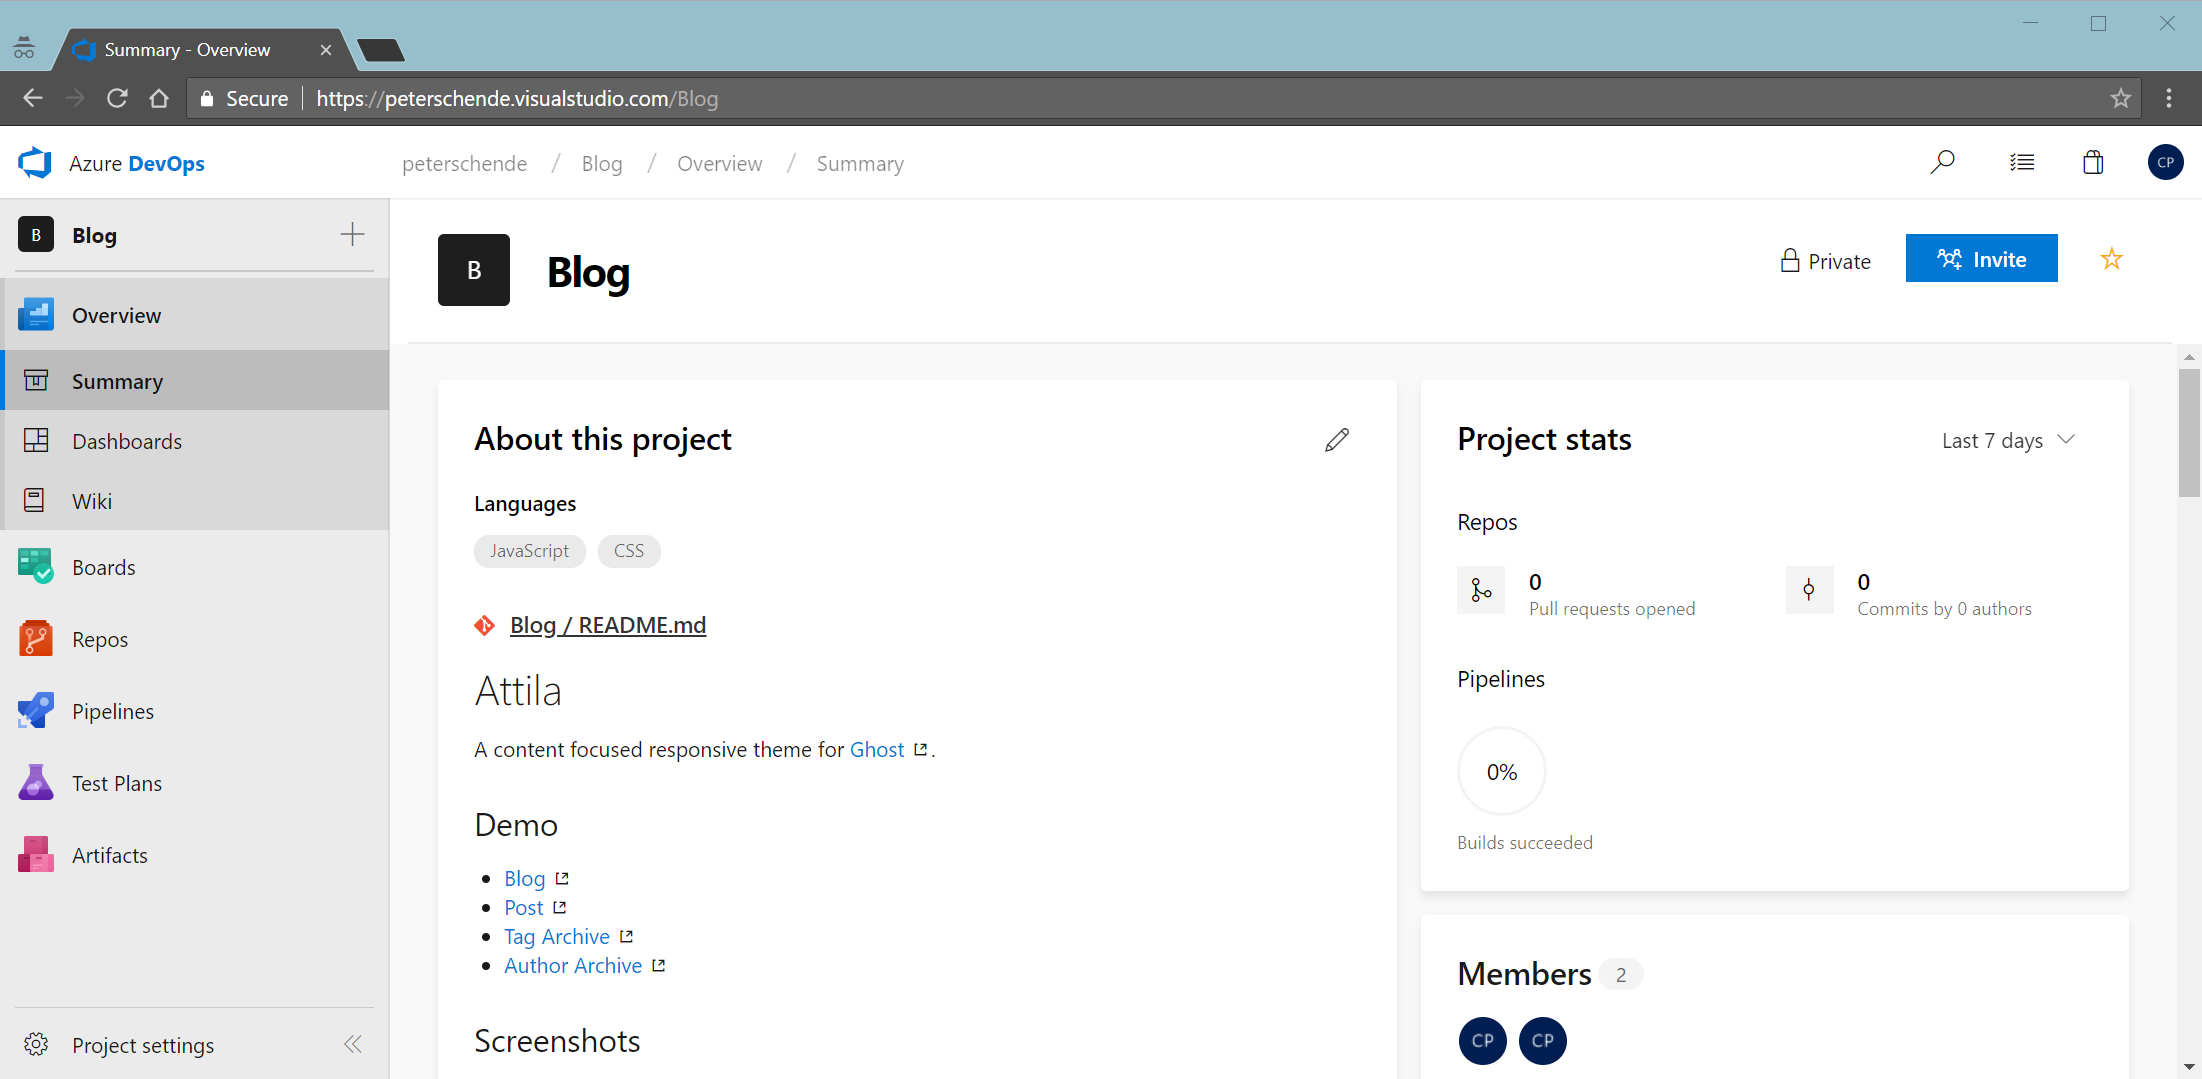
Task: Click the Dashboards grid icon
Action: click(x=36, y=440)
